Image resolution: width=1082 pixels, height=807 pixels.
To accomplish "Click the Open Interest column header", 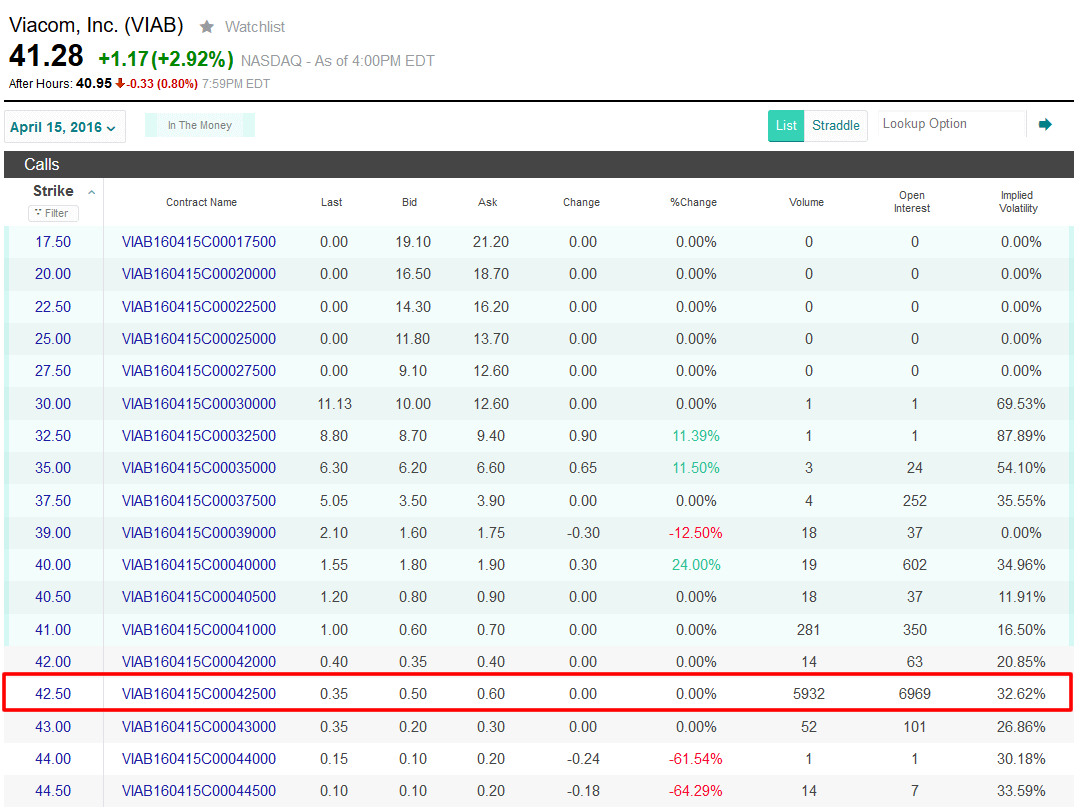I will (x=912, y=202).
